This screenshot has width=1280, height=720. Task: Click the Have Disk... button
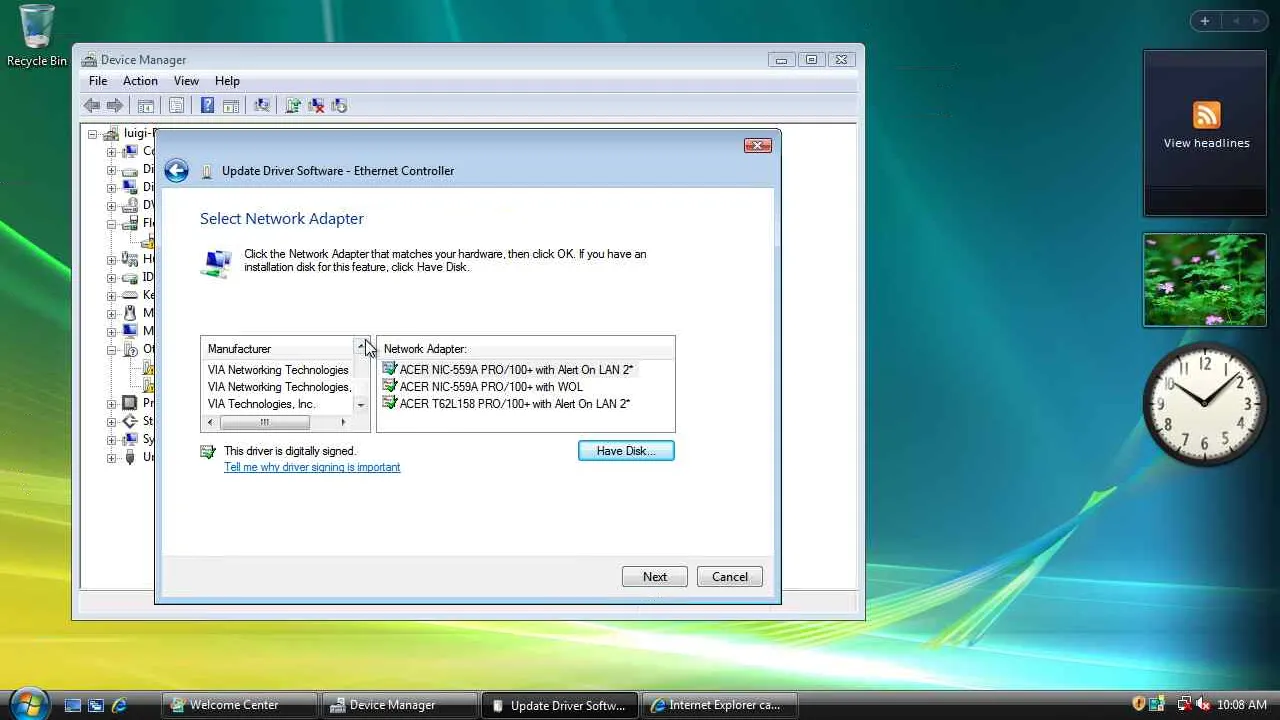point(626,451)
